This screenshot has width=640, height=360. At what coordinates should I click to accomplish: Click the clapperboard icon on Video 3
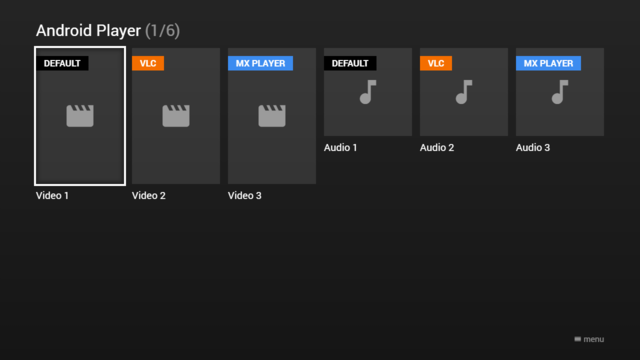click(272, 116)
